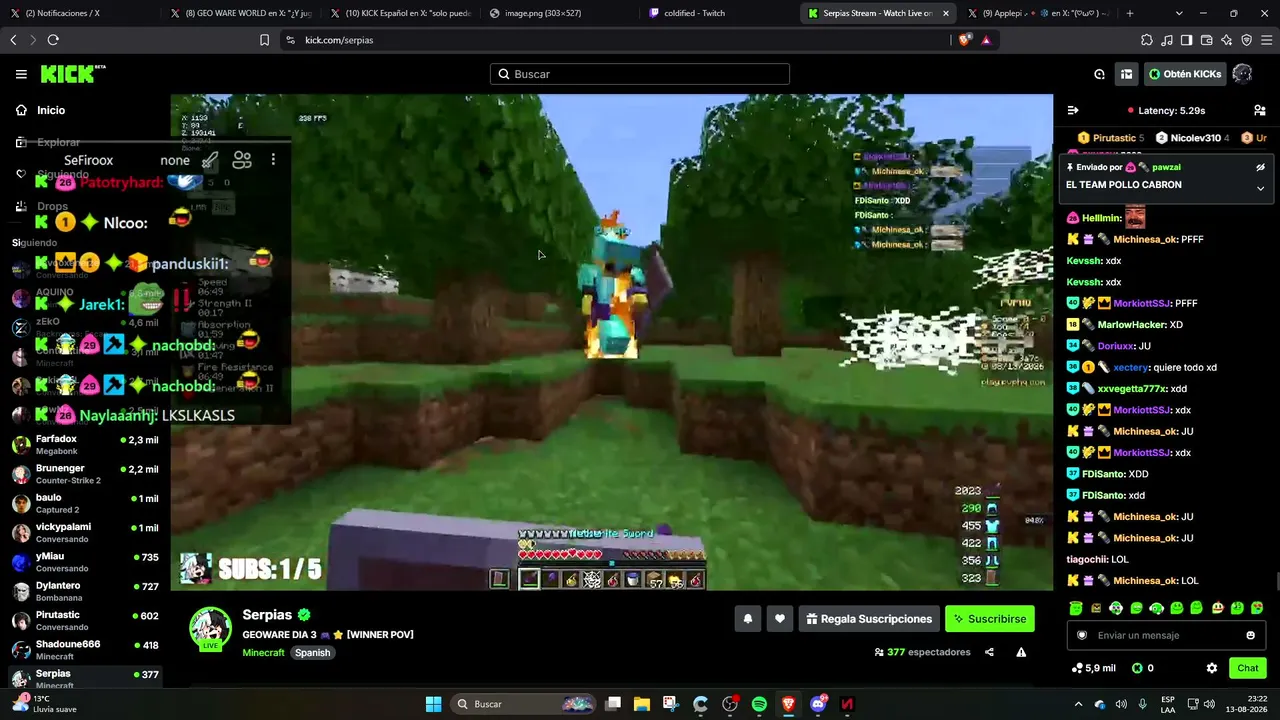The height and width of the screenshot is (720, 1280).
Task: Bookmark this page
Action: pos(264,40)
